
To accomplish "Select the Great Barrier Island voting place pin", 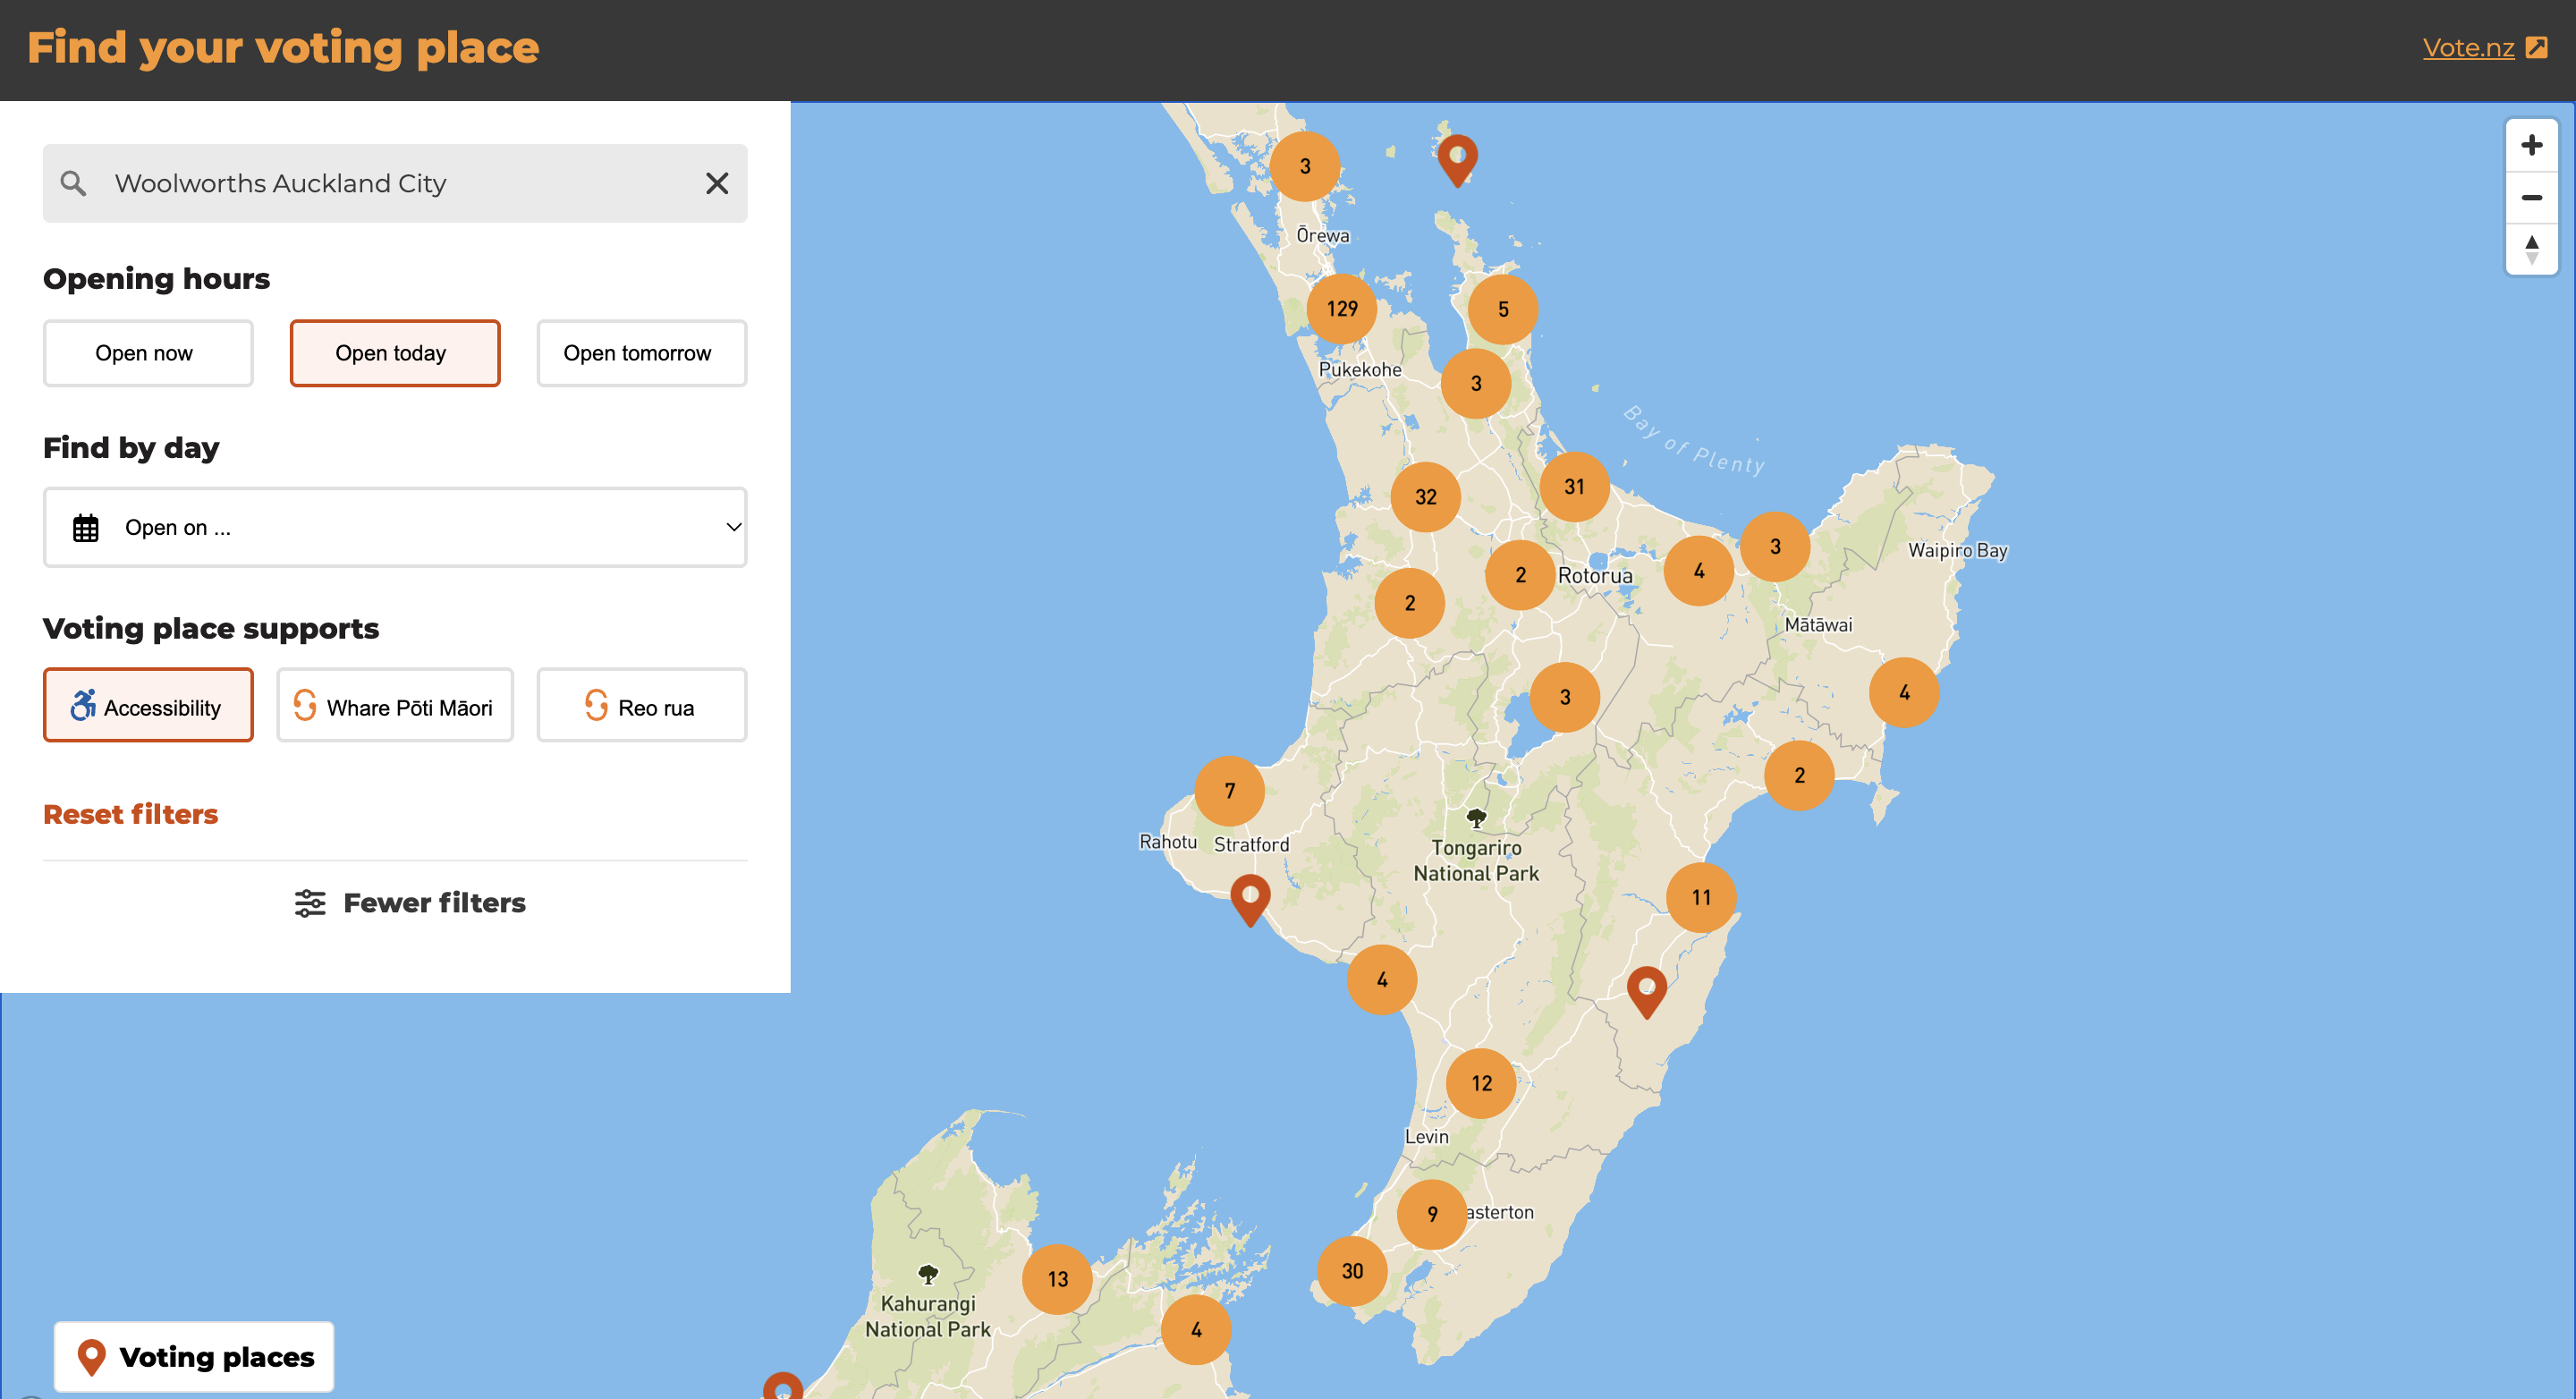I will click(x=1458, y=159).
